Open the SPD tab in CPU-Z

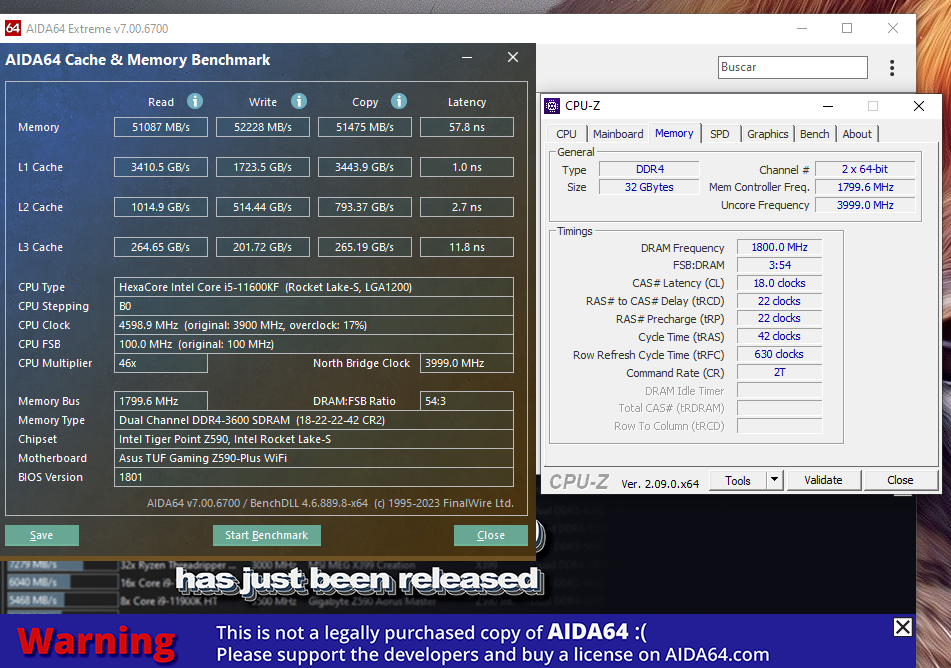pyautogui.click(x=720, y=134)
